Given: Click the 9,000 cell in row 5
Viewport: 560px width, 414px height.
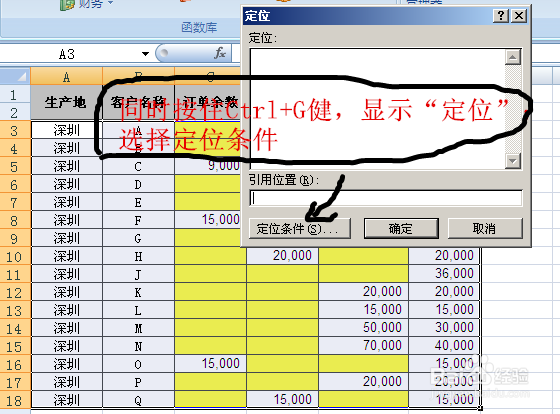Looking at the screenshot, I should click(208, 166).
